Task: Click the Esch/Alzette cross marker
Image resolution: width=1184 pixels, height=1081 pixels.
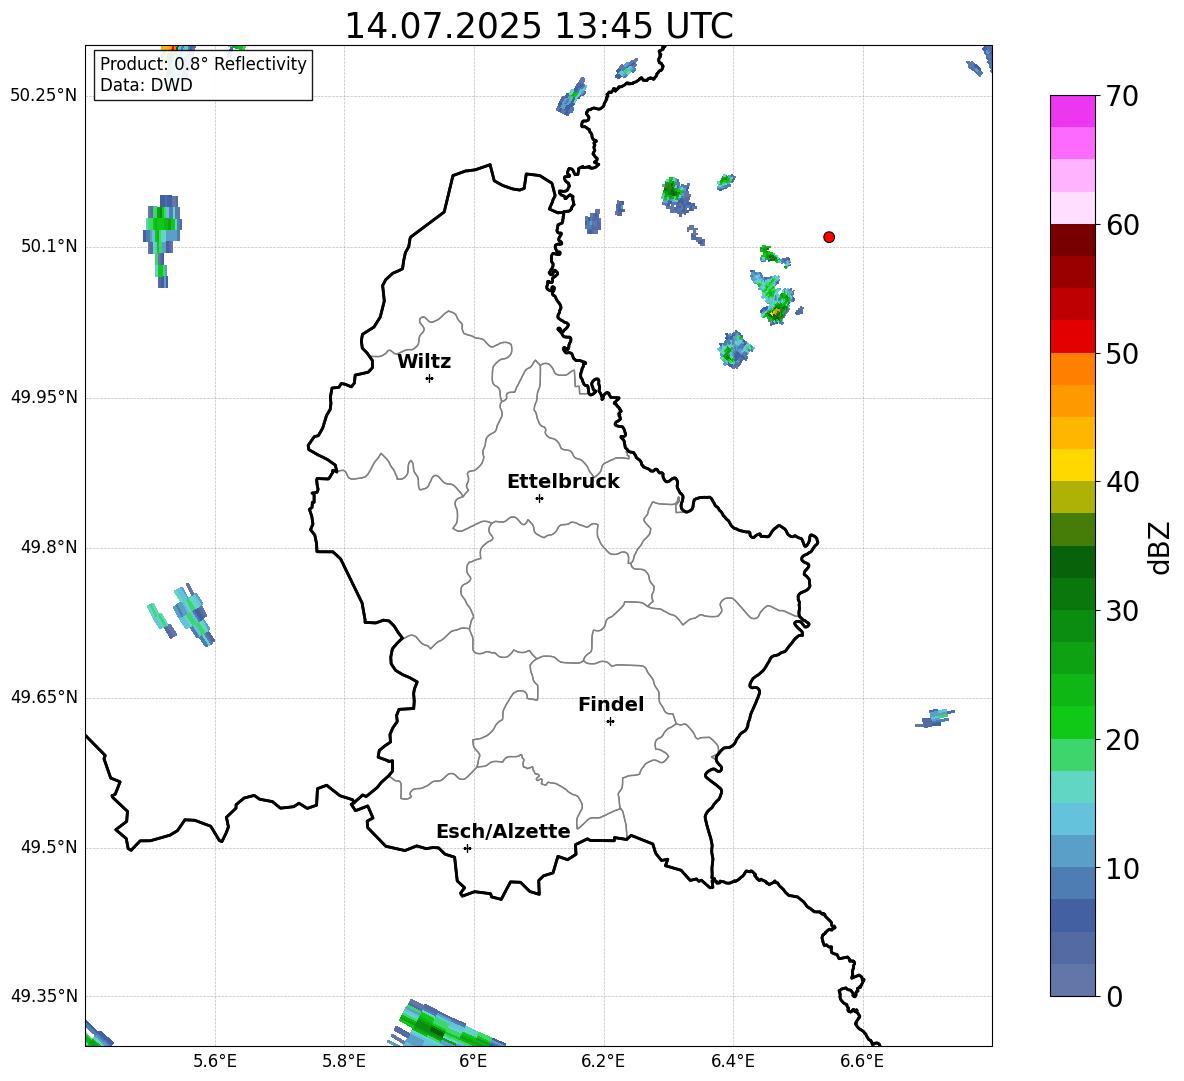Action: click(467, 848)
